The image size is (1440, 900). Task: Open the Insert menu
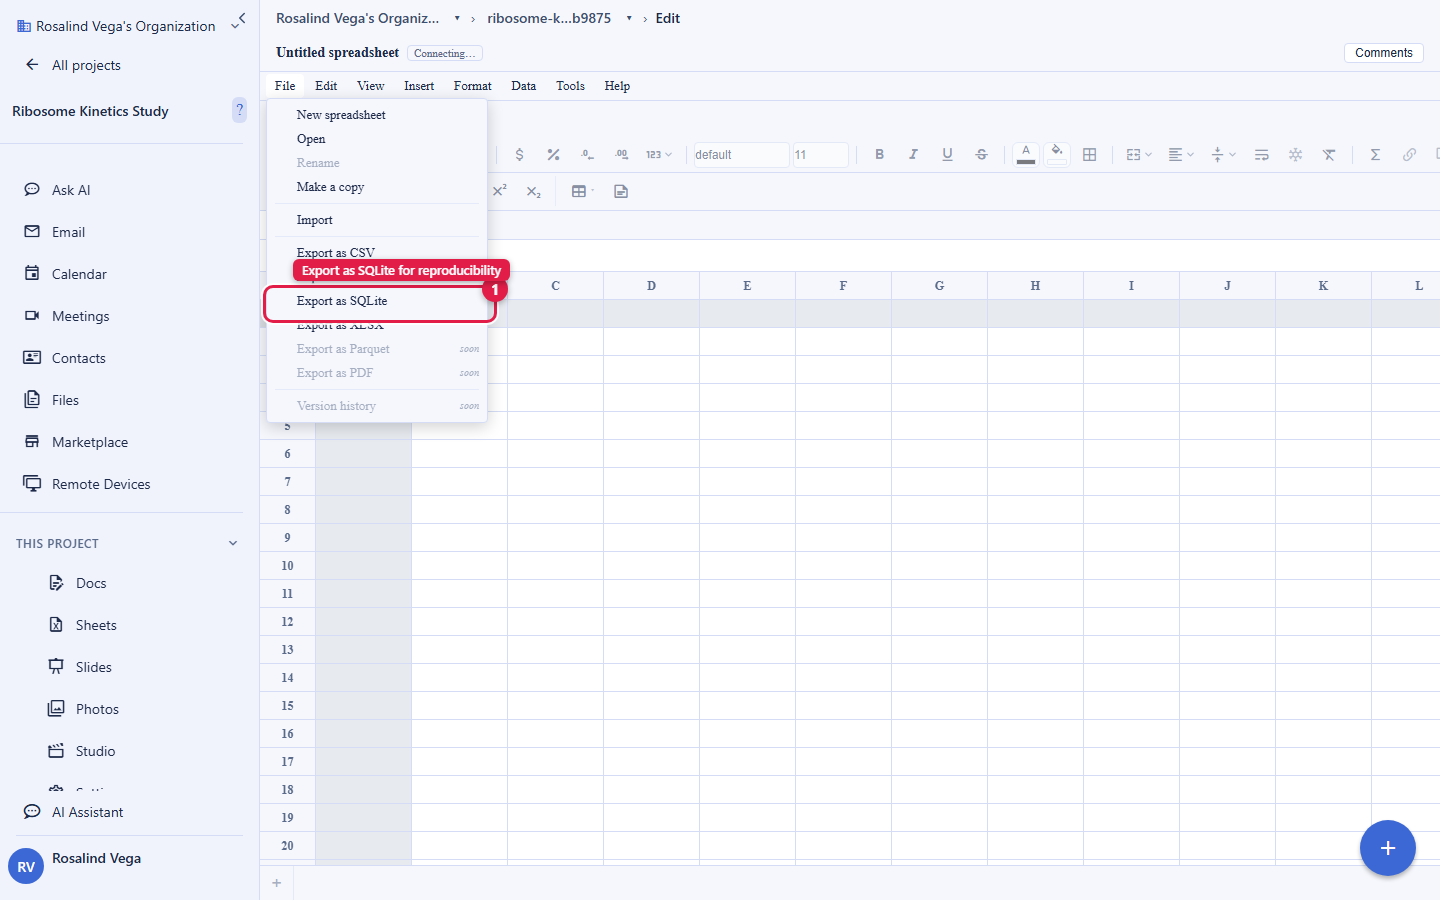[x=419, y=86]
